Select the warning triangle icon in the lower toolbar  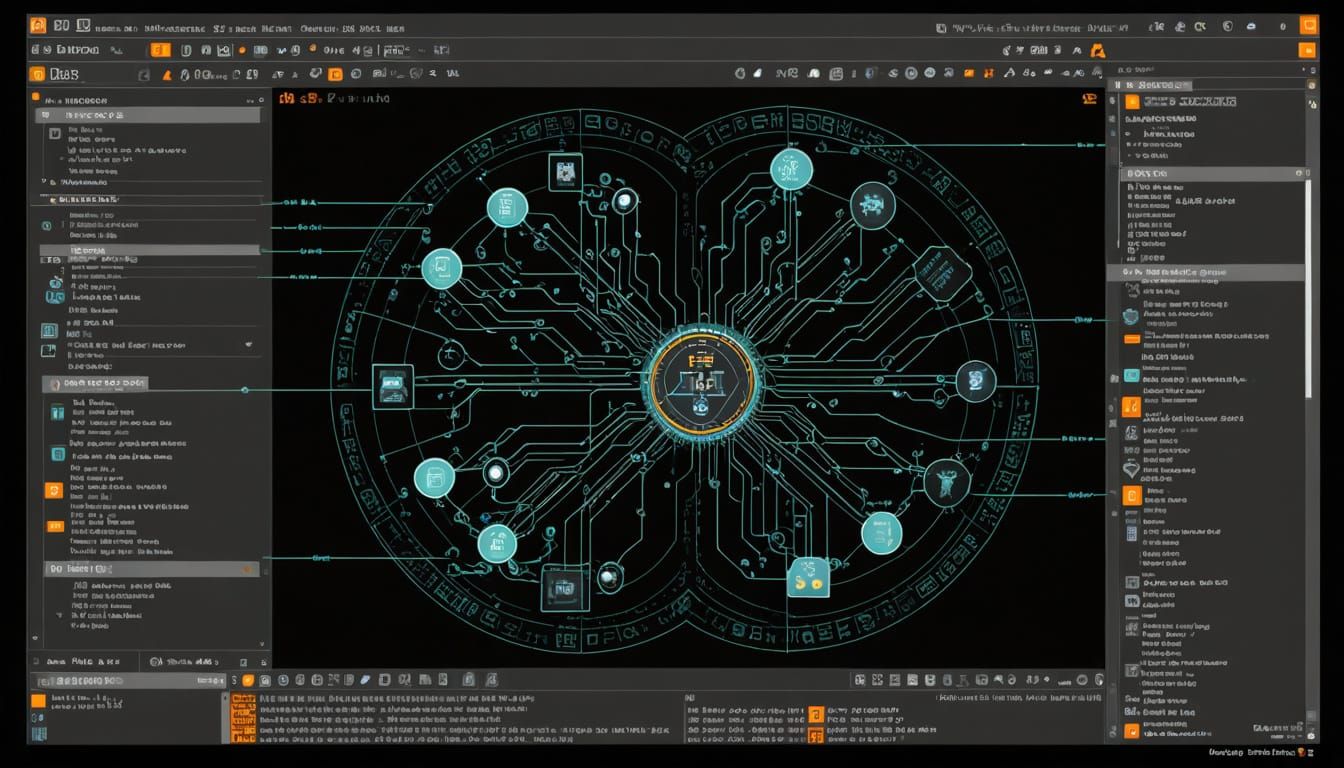(168, 73)
